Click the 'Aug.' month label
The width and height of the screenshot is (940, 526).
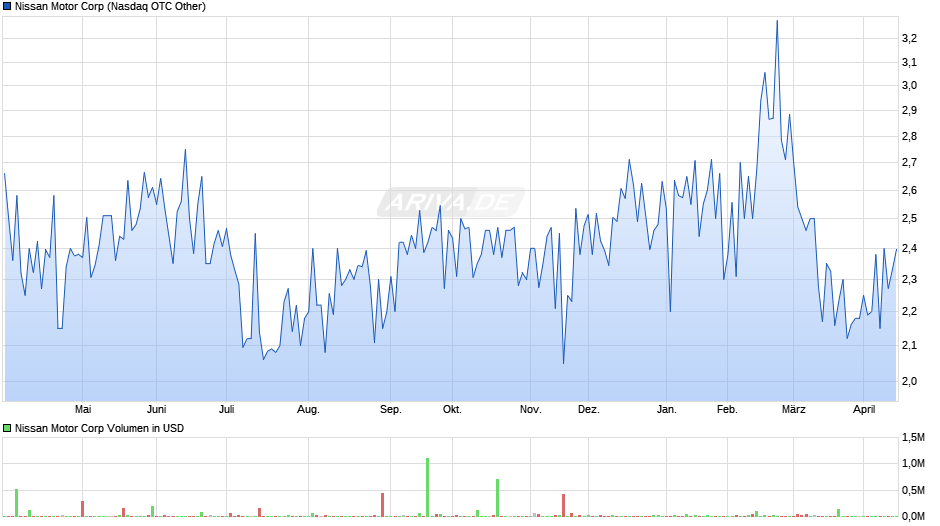[x=309, y=409]
